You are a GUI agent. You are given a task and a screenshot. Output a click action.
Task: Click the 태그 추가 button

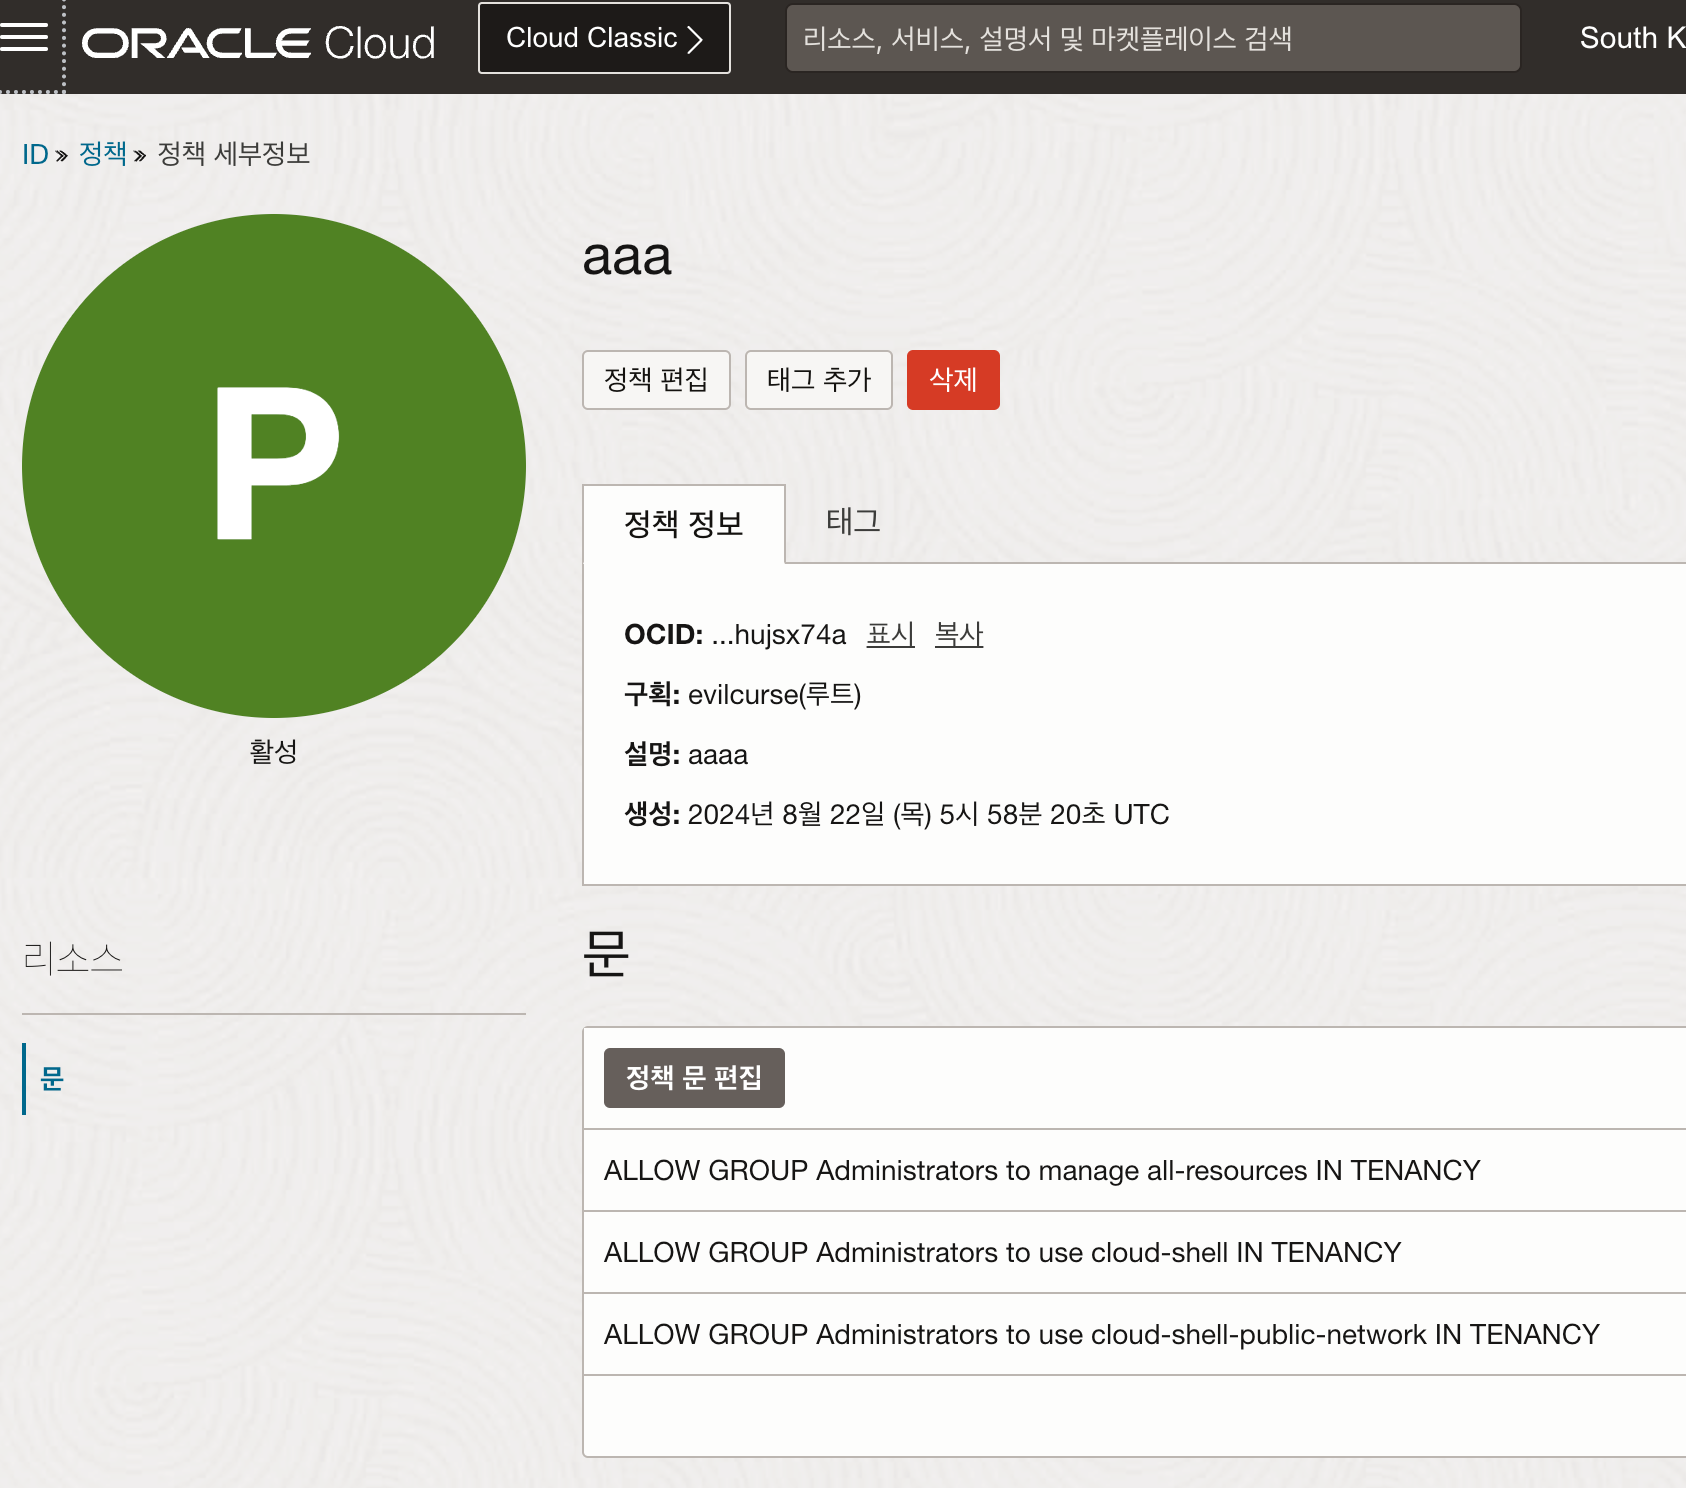coord(818,380)
